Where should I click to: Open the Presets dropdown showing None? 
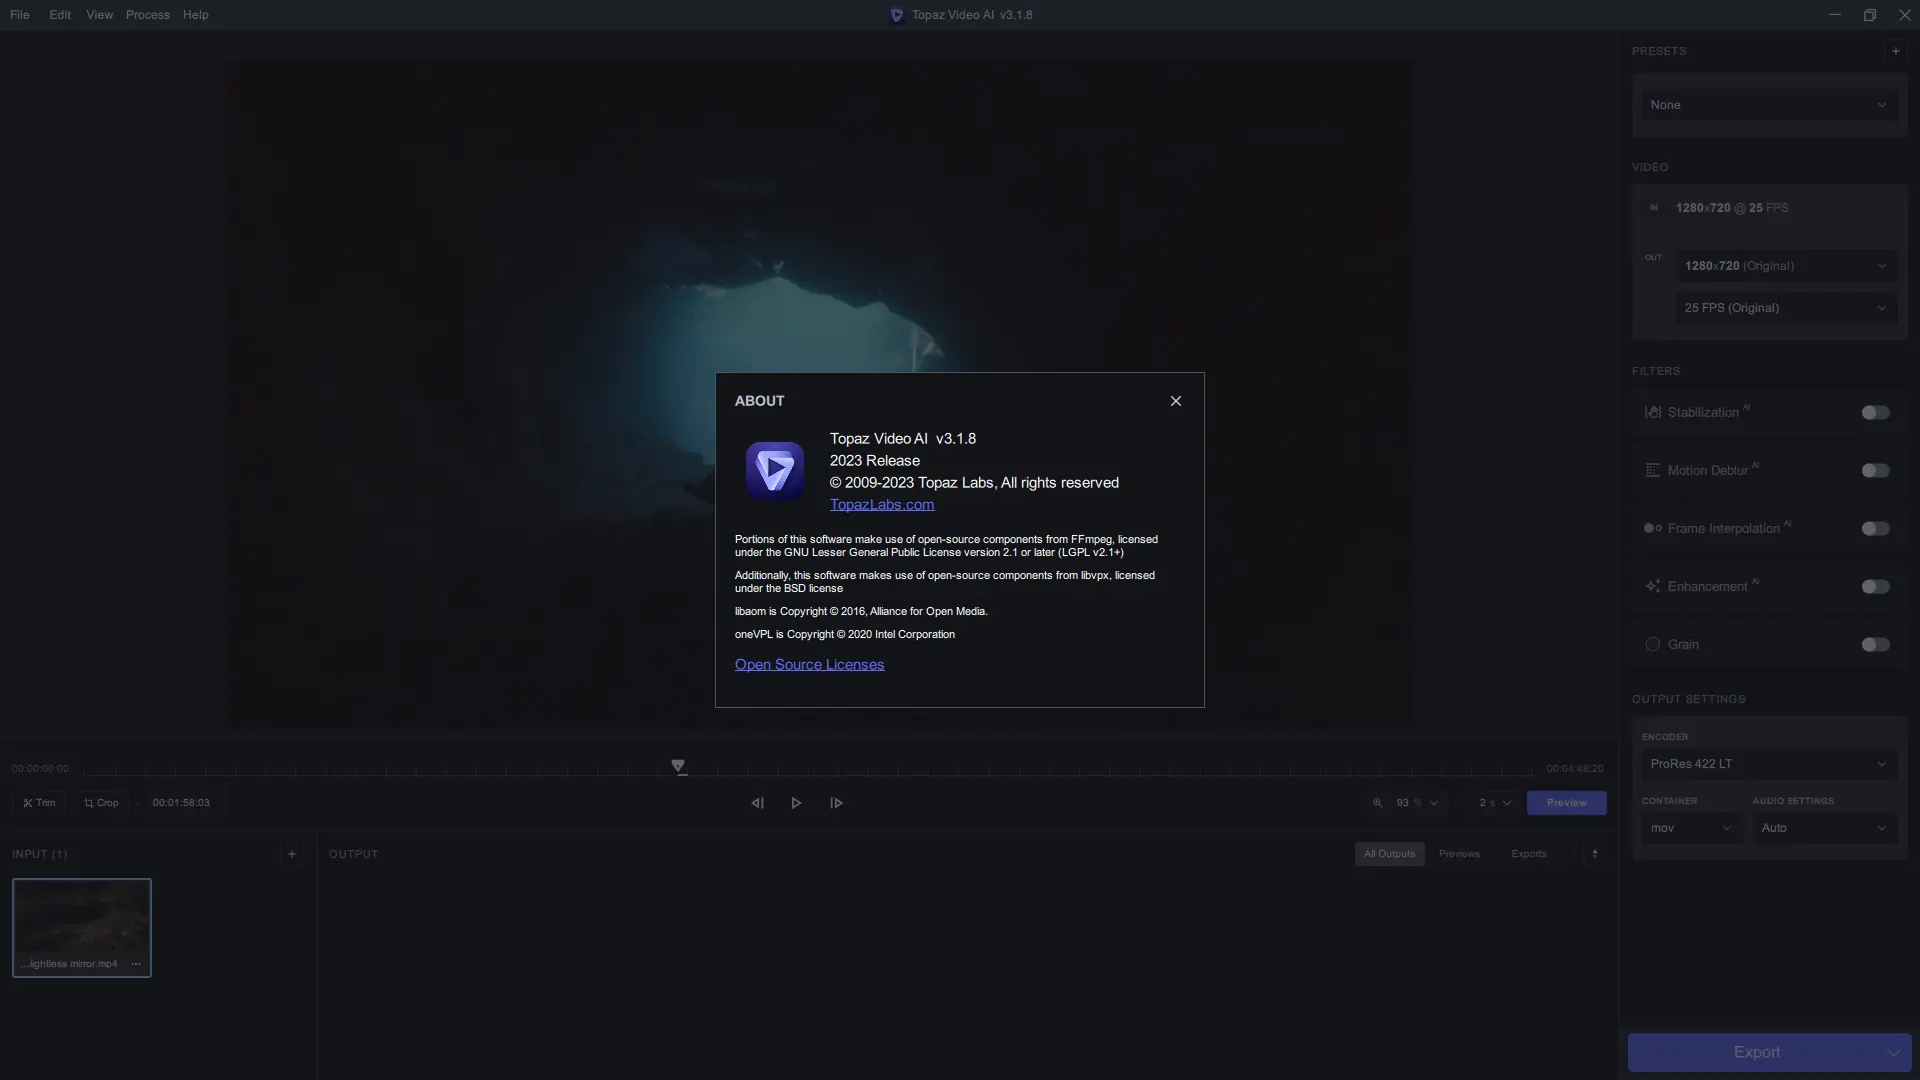tap(1768, 105)
